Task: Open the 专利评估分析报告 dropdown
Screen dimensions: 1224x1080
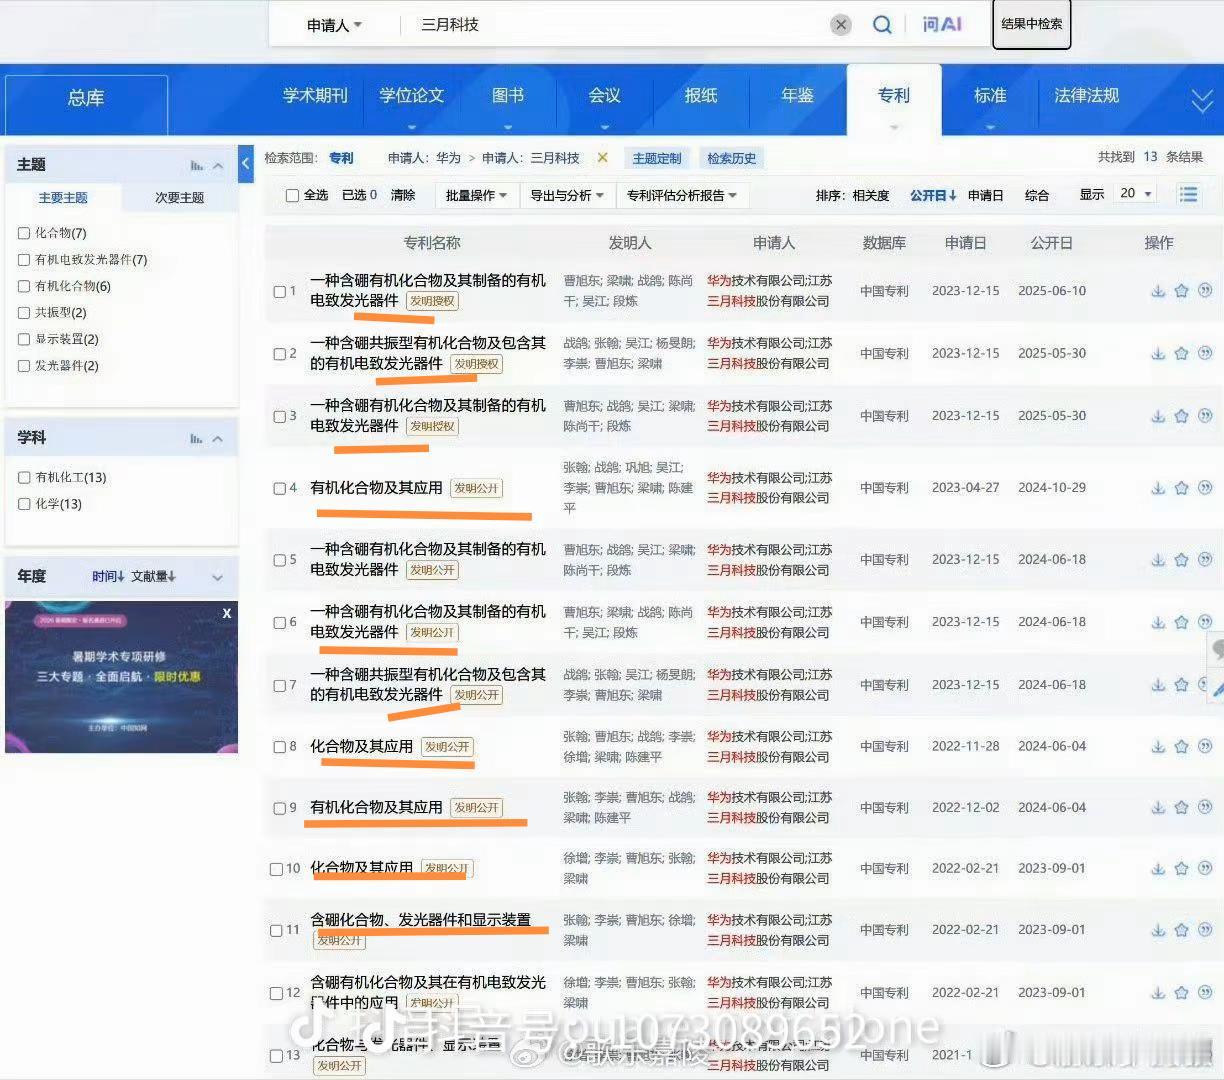Action: [682, 195]
